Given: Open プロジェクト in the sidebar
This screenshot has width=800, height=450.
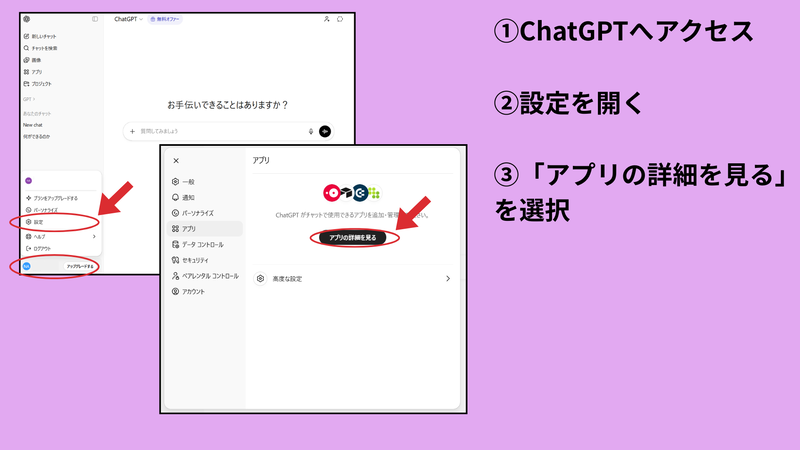Looking at the screenshot, I should 37,84.
